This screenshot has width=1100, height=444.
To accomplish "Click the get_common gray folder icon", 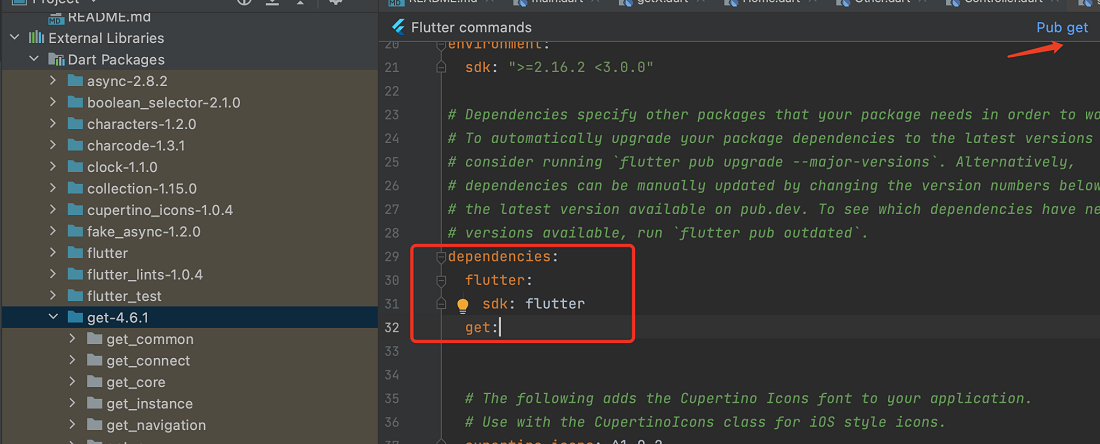I will (x=95, y=339).
